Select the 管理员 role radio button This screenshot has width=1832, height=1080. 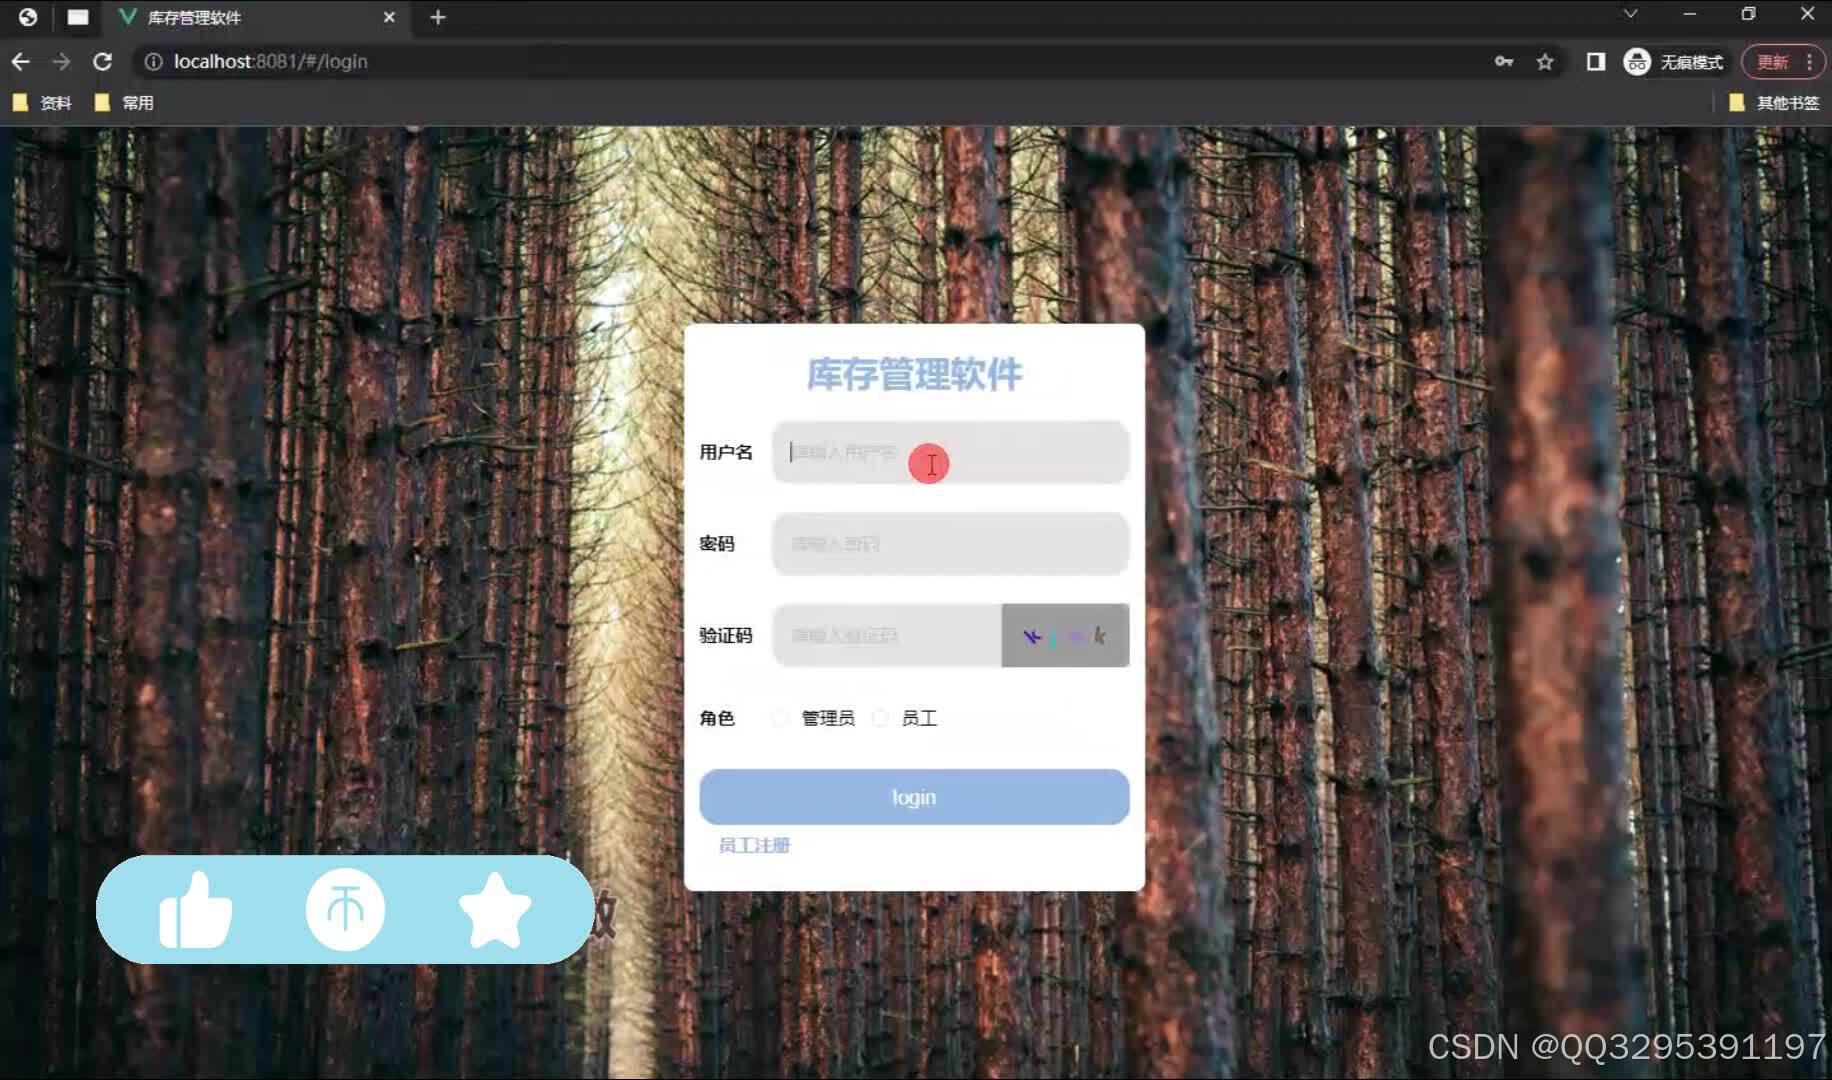click(x=781, y=718)
